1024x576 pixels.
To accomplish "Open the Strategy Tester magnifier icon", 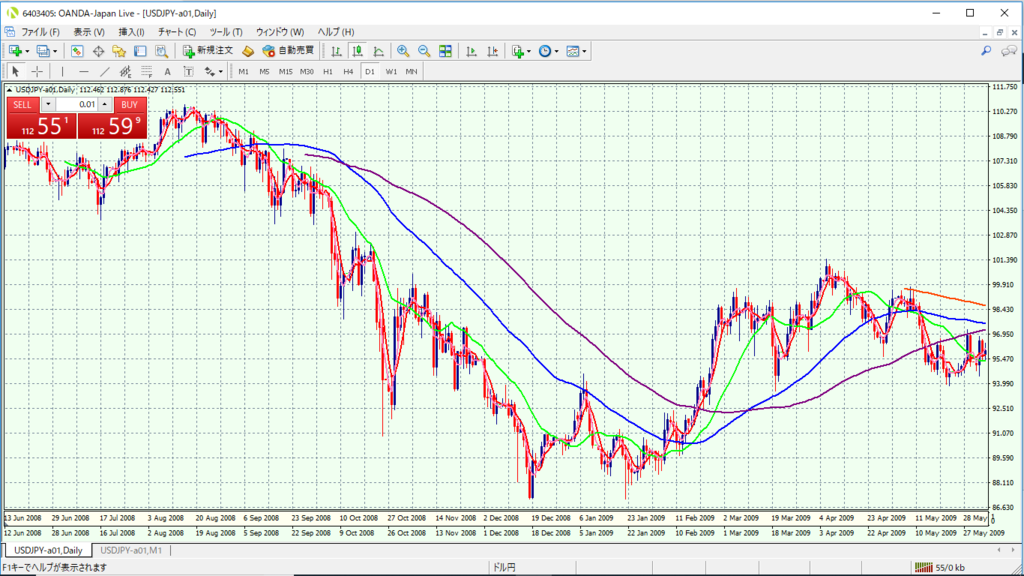I will pyautogui.click(x=161, y=51).
